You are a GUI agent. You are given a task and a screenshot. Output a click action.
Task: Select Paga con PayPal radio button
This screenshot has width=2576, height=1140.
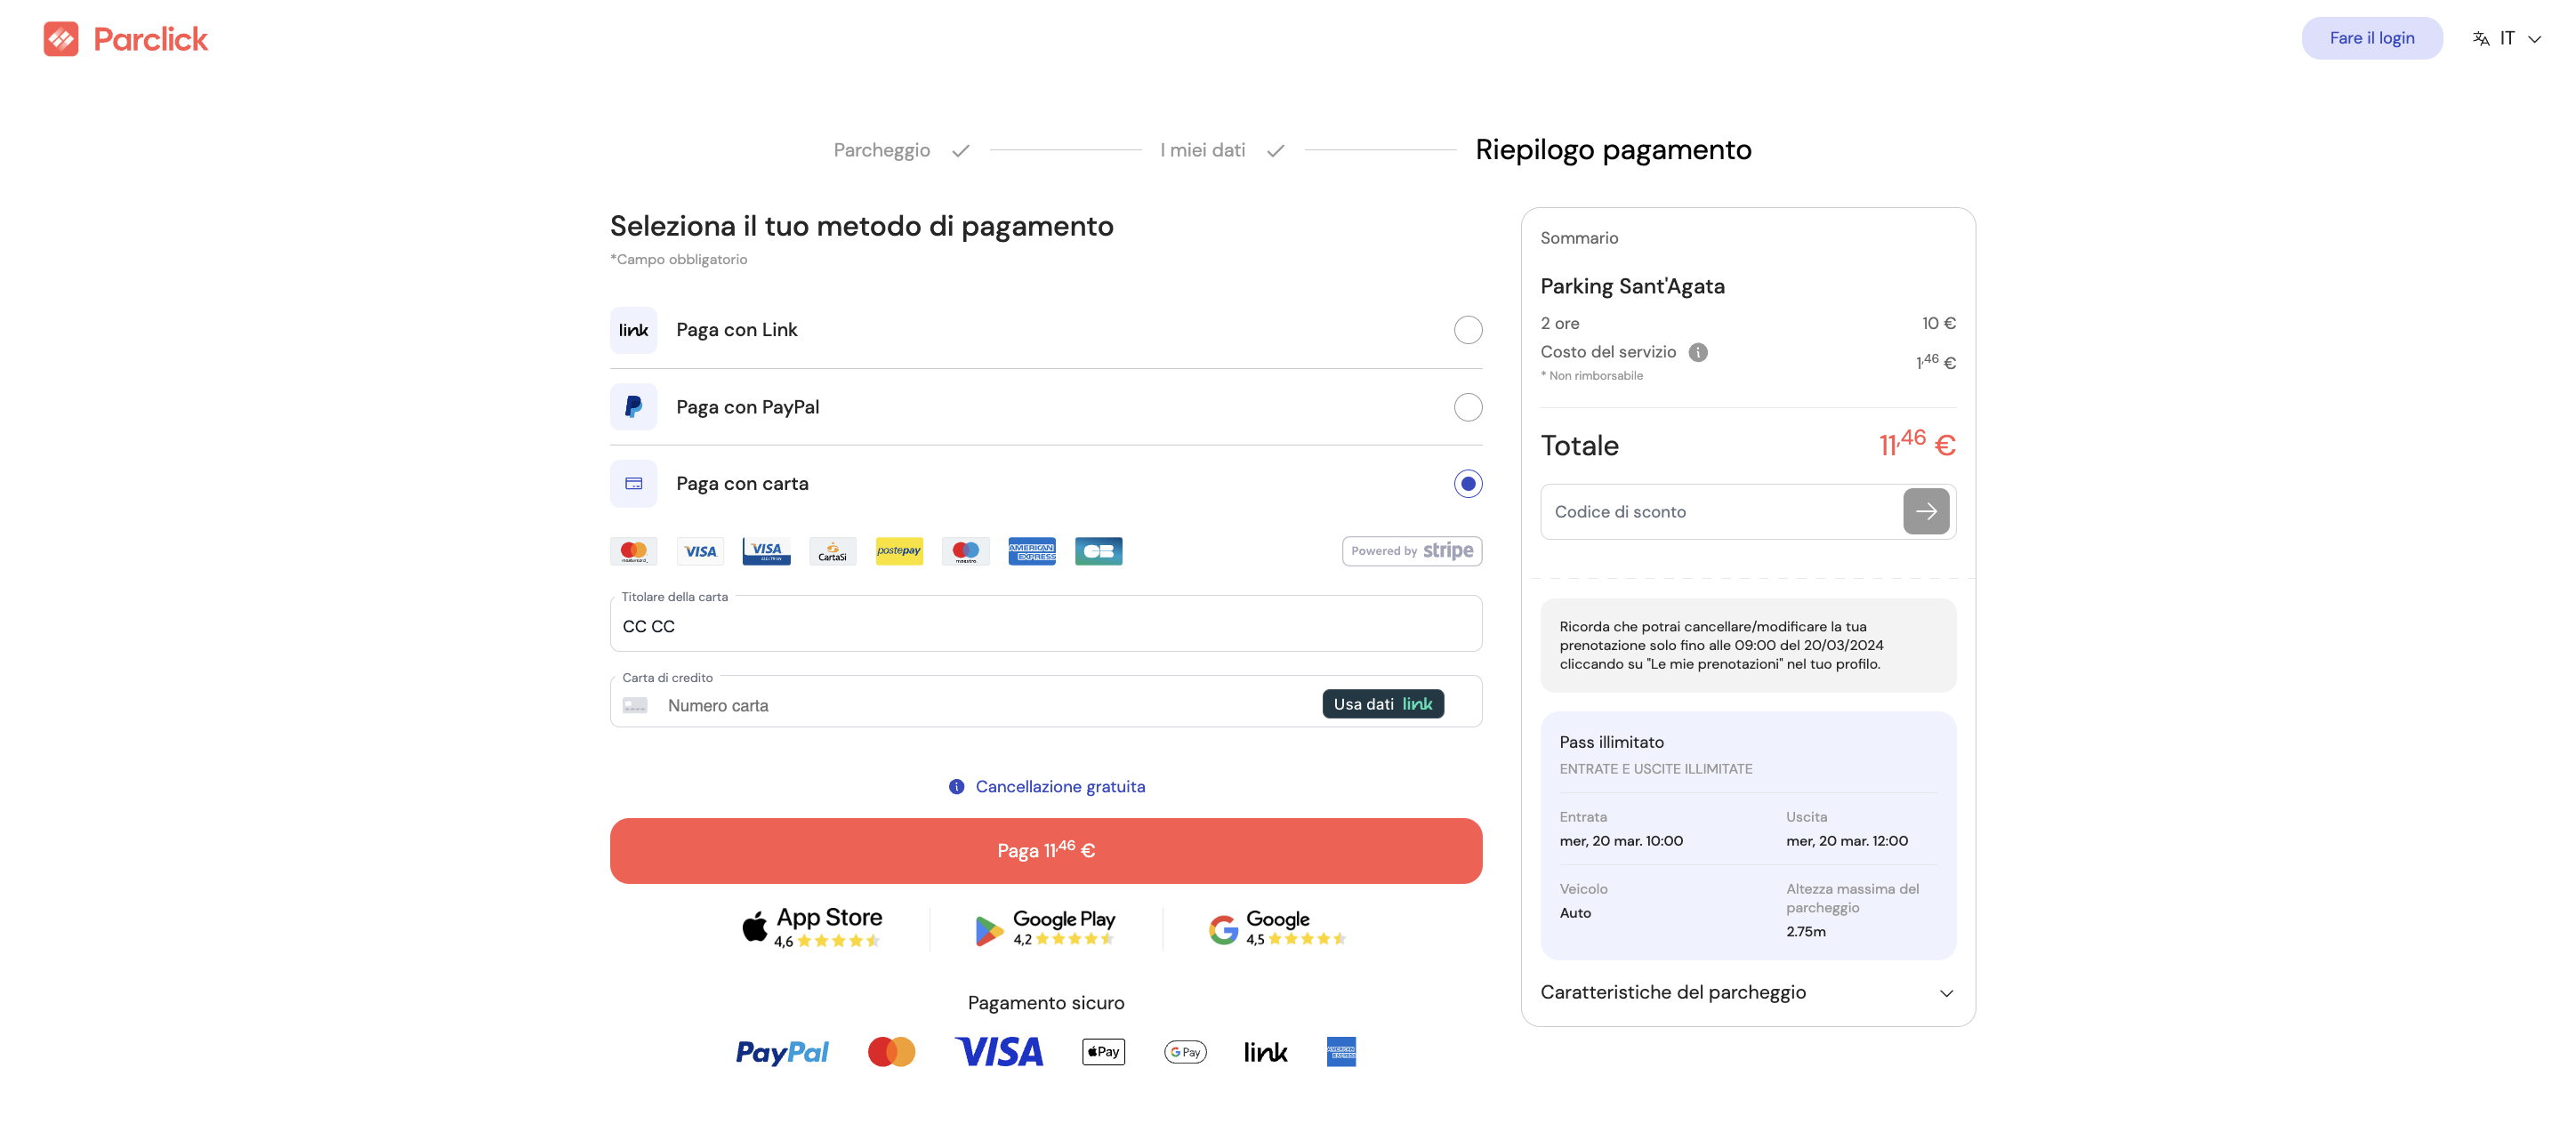tap(1467, 407)
